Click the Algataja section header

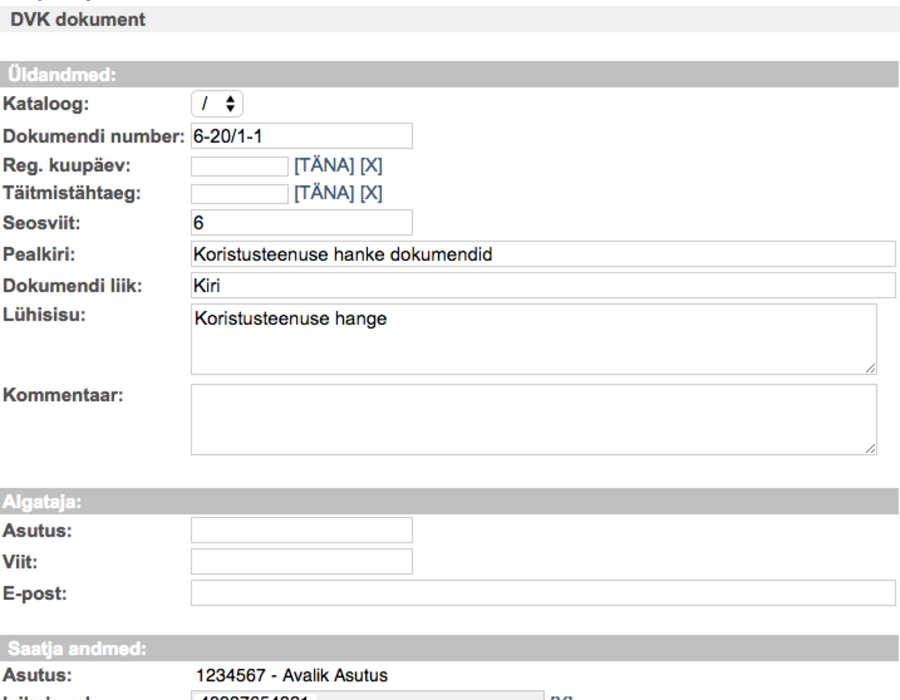449,501
